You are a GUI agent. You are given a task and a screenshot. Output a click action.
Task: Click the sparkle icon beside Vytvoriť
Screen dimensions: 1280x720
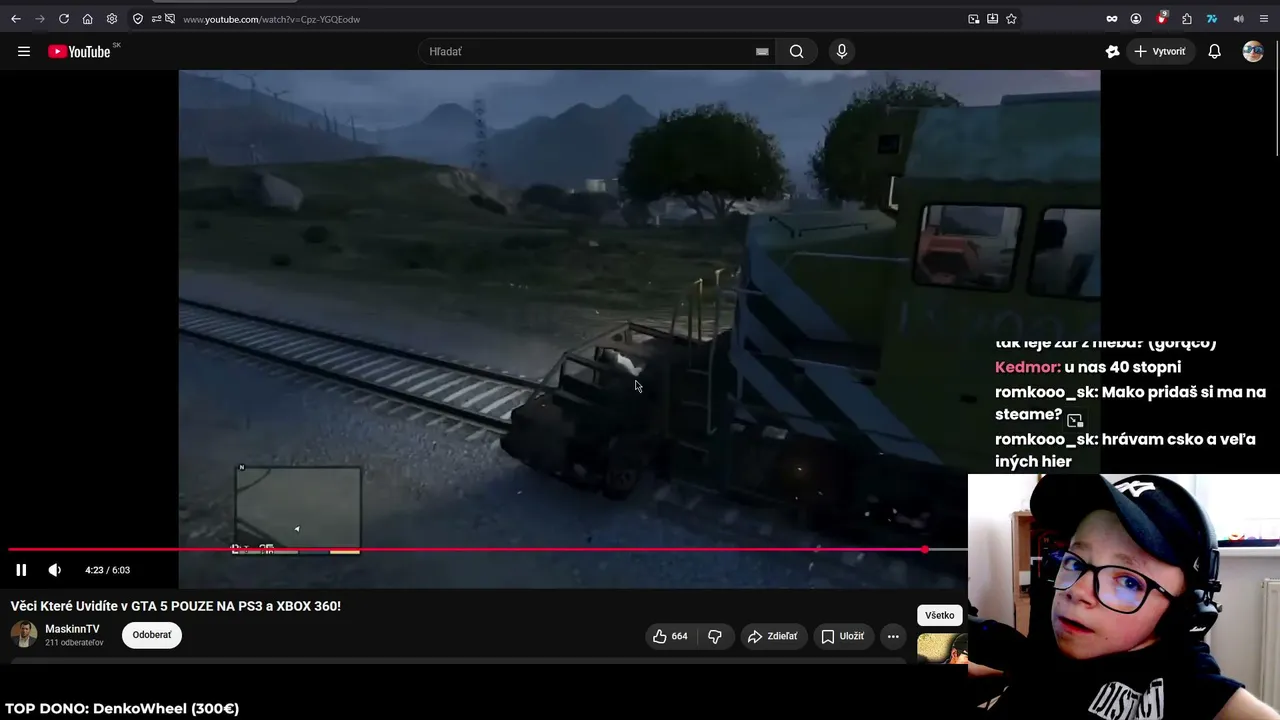pos(1112,52)
